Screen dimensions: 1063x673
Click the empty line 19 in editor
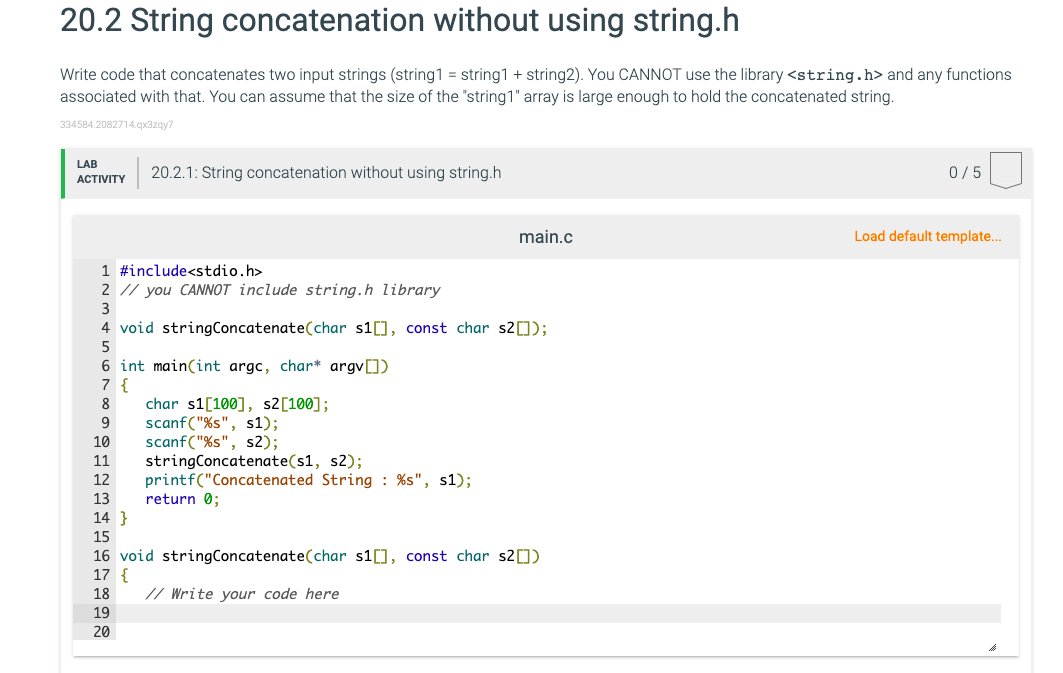coord(558,613)
